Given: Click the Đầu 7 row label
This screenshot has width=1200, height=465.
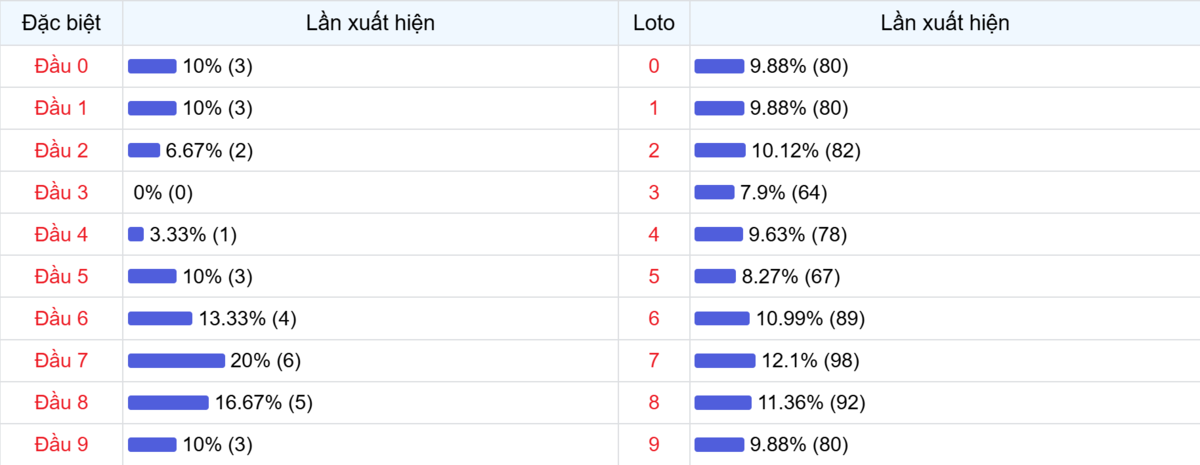Looking at the screenshot, I should click(61, 360).
